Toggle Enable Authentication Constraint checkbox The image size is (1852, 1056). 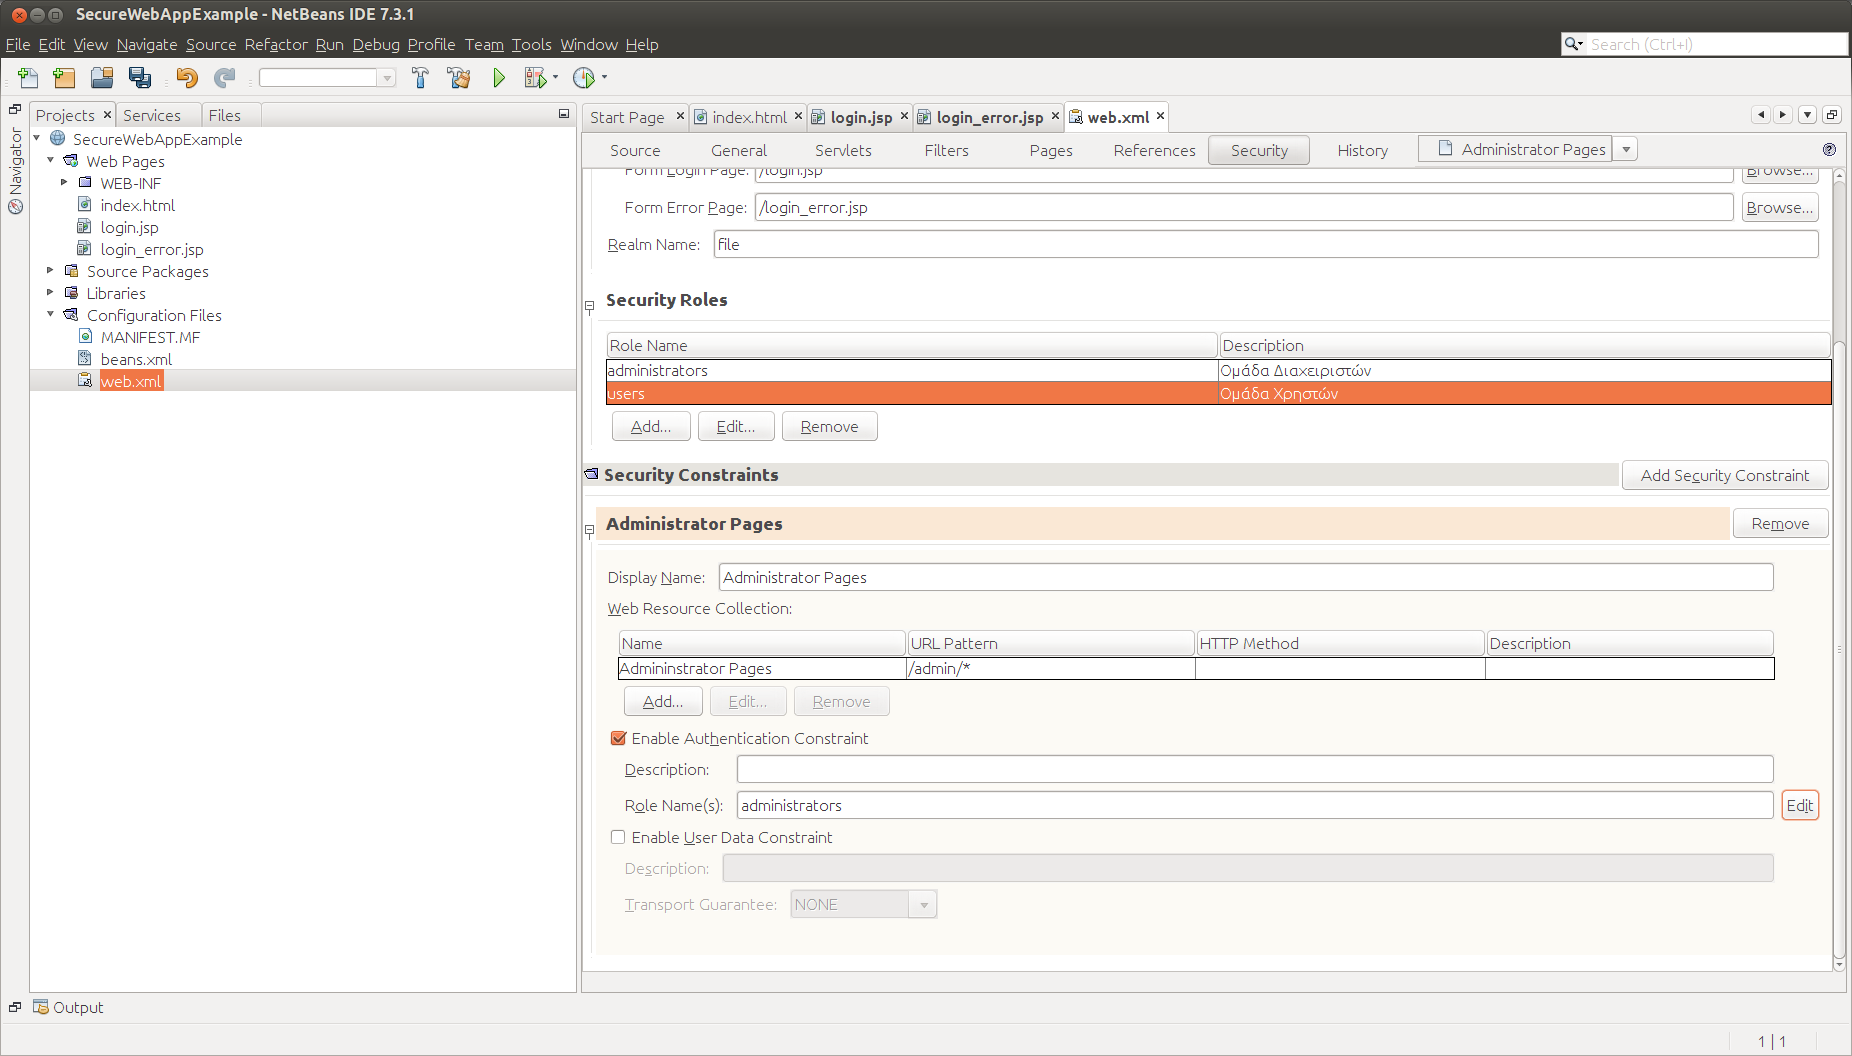coord(618,738)
